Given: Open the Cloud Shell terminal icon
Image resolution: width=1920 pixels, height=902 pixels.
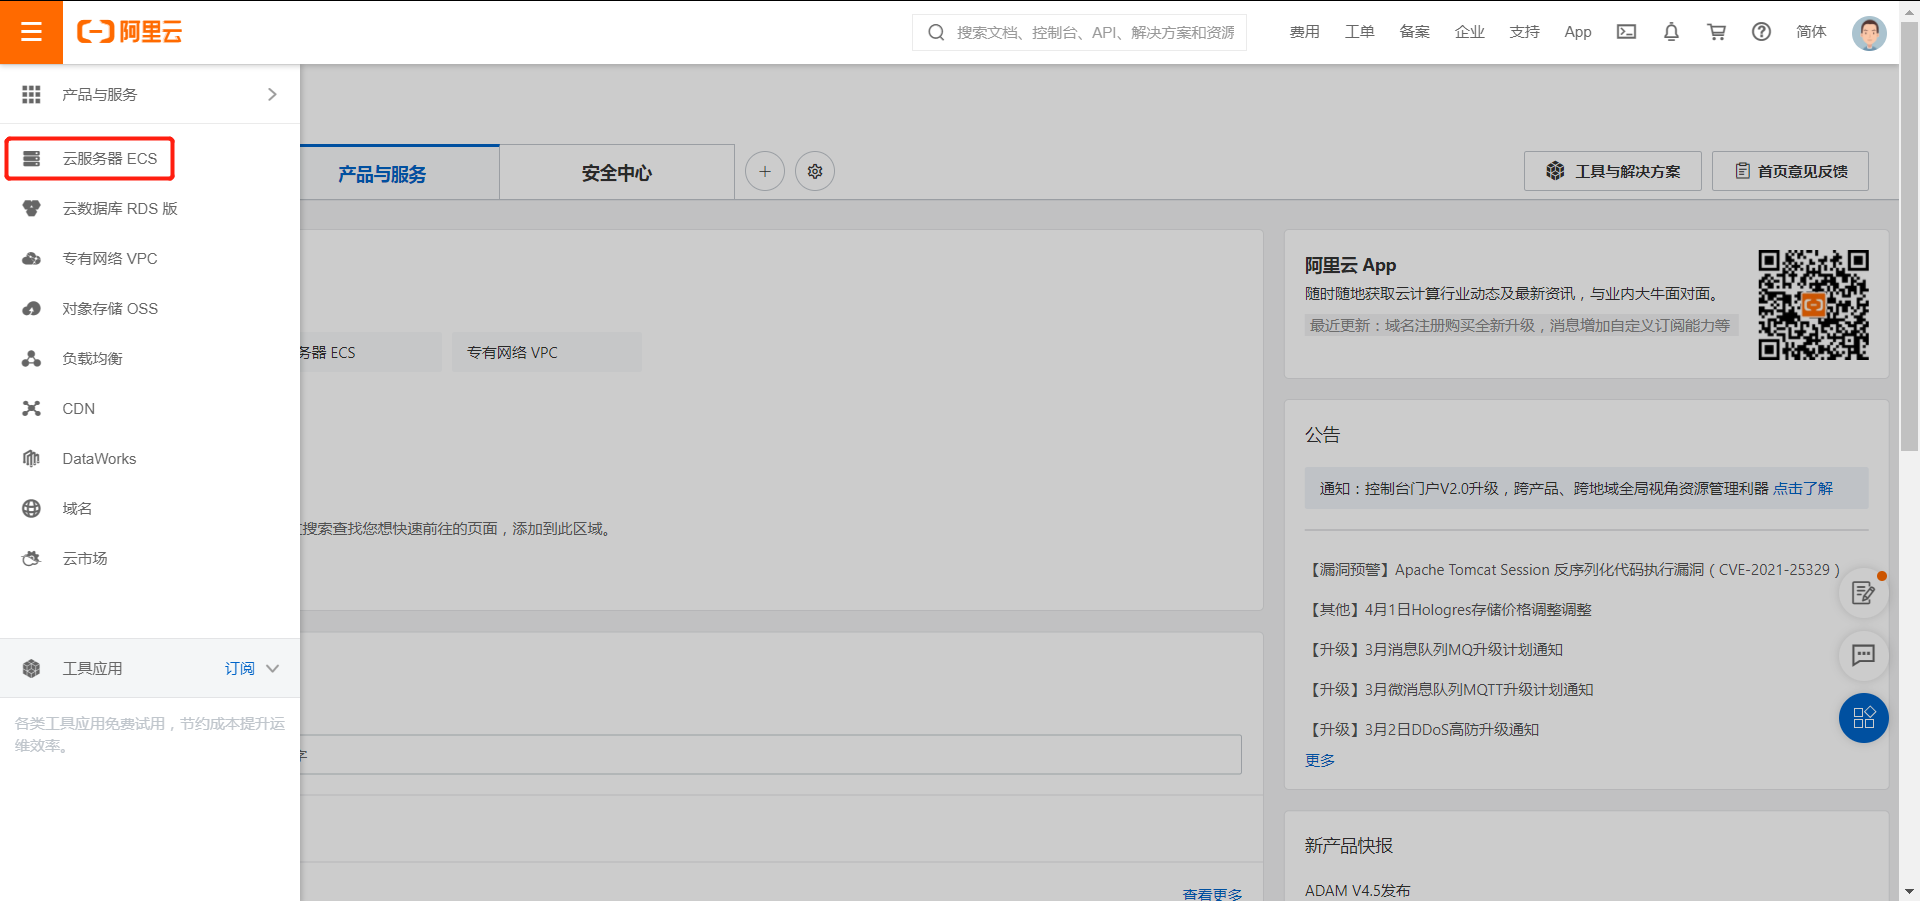Looking at the screenshot, I should coord(1627,32).
